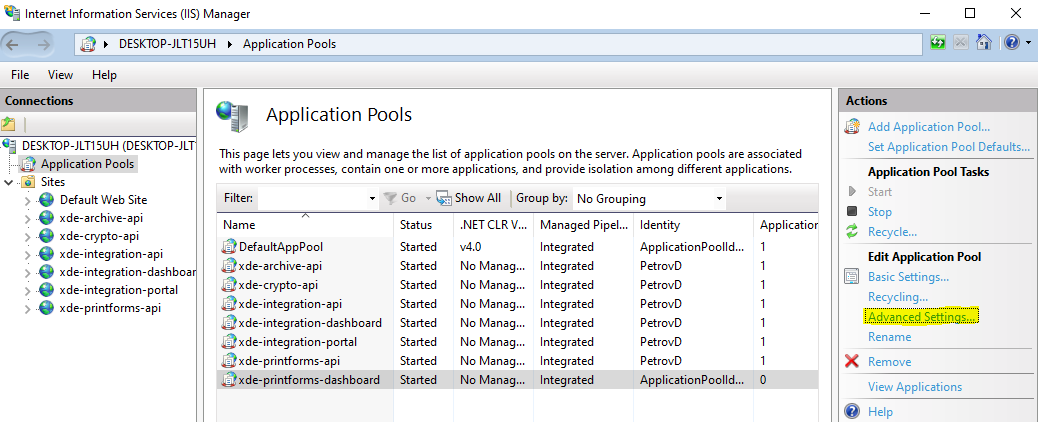This screenshot has width=1038, height=422.
Task: Click xde-printforms-api pool icon in list
Action: point(229,361)
